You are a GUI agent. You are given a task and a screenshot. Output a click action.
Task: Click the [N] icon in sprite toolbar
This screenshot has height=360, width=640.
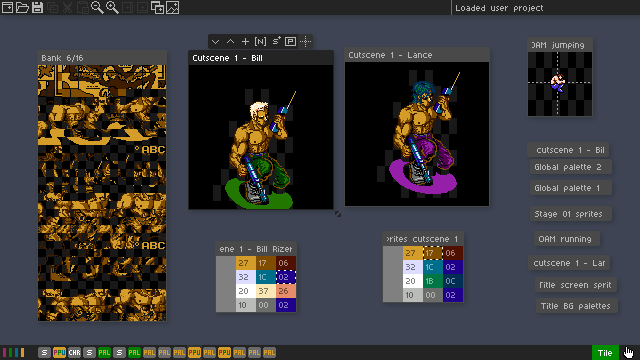coord(260,41)
